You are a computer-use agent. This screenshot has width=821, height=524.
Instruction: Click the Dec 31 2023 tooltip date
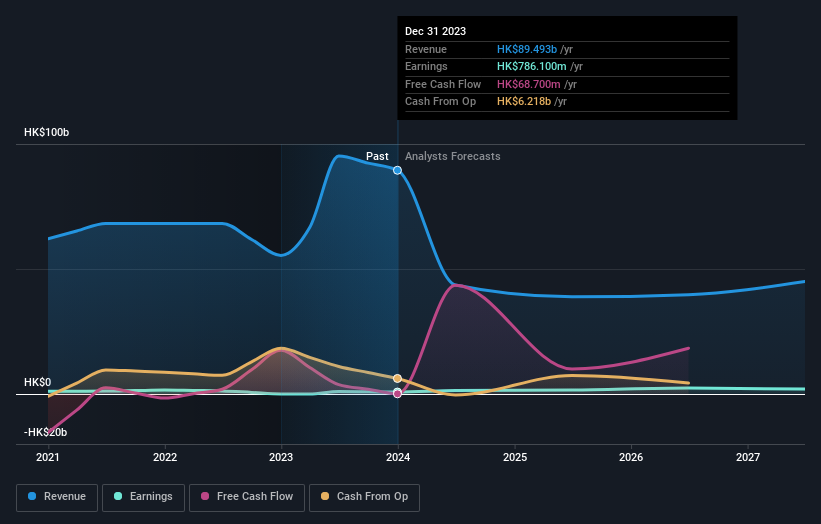click(435, 31)
